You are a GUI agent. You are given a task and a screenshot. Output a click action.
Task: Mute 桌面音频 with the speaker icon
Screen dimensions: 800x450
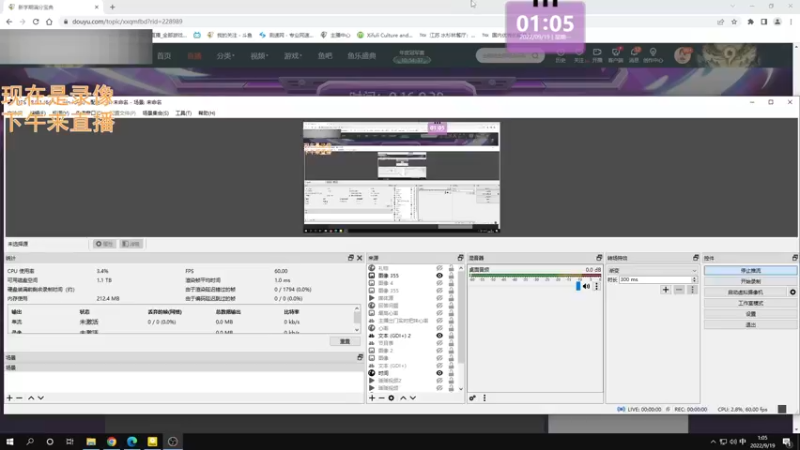(x=586, y=287)
